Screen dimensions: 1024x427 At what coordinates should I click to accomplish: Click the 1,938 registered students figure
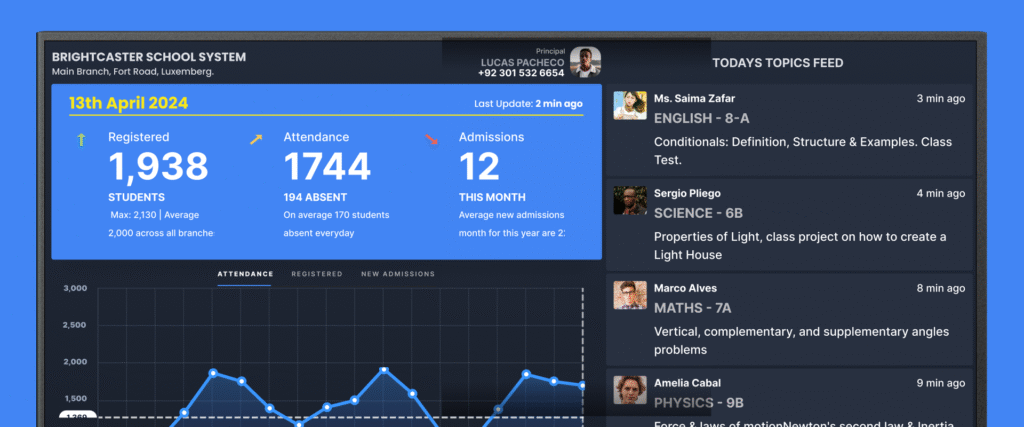tap(158, 167)
